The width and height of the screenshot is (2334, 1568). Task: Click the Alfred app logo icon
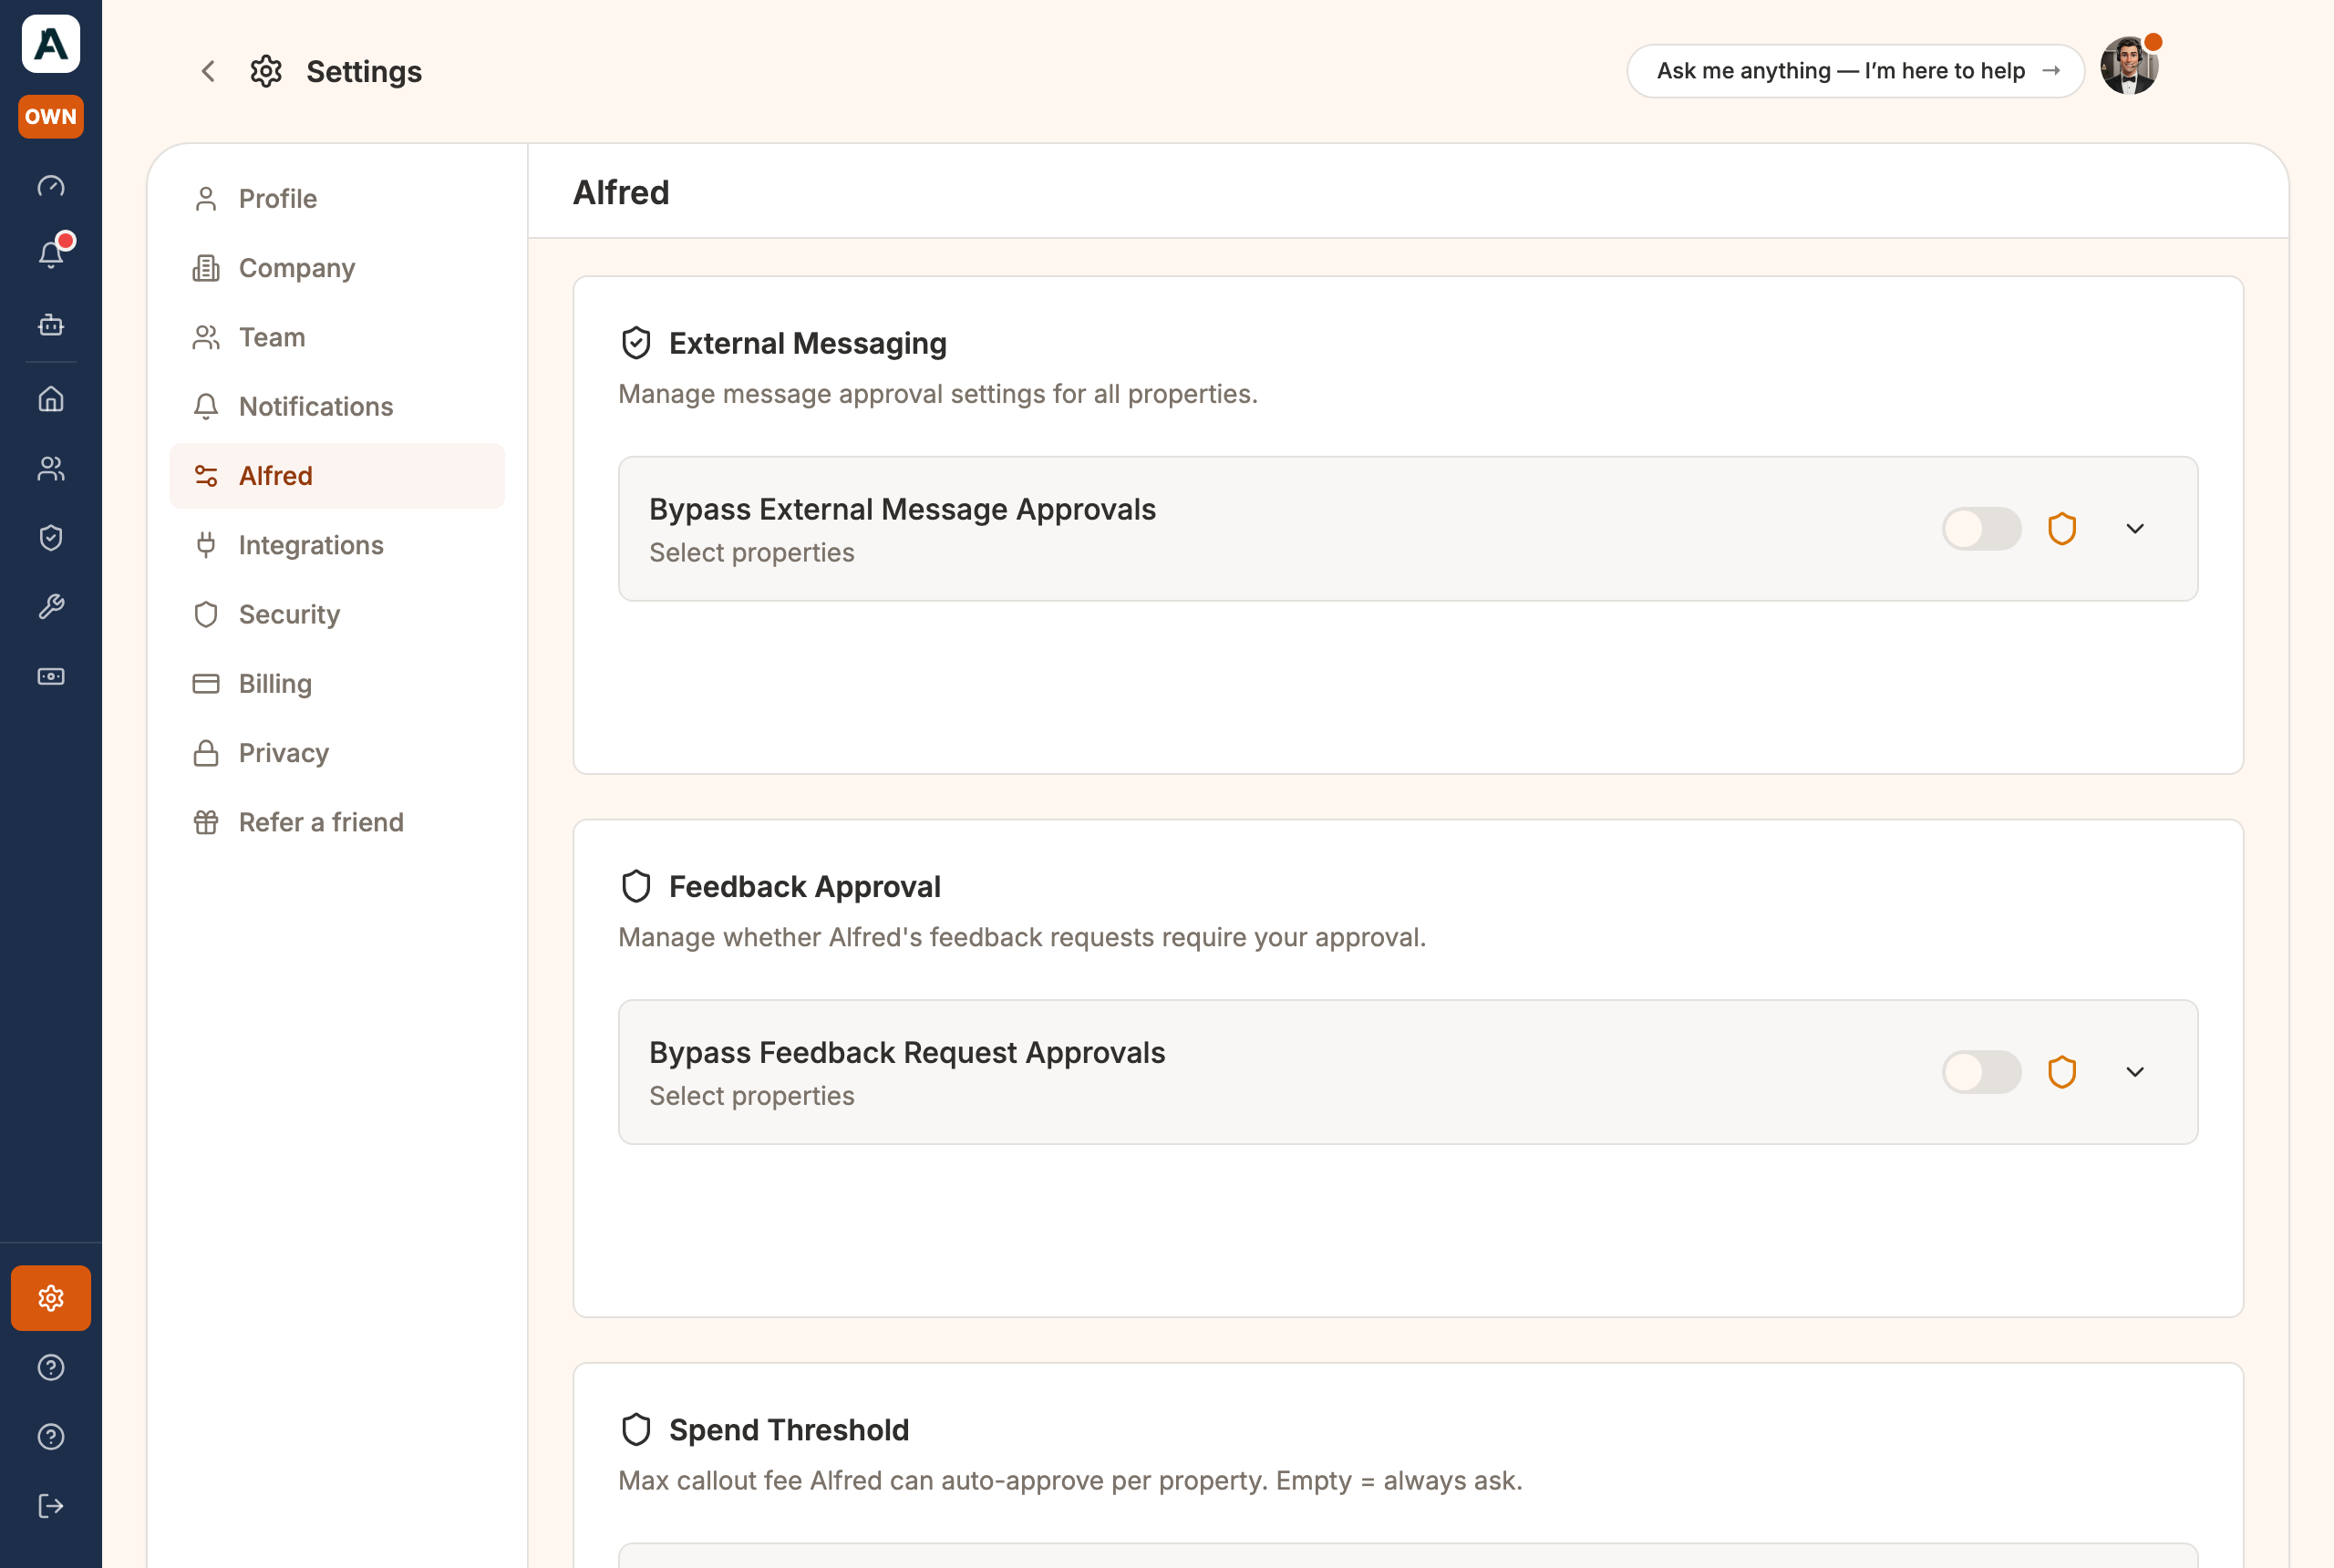point(51,44)
